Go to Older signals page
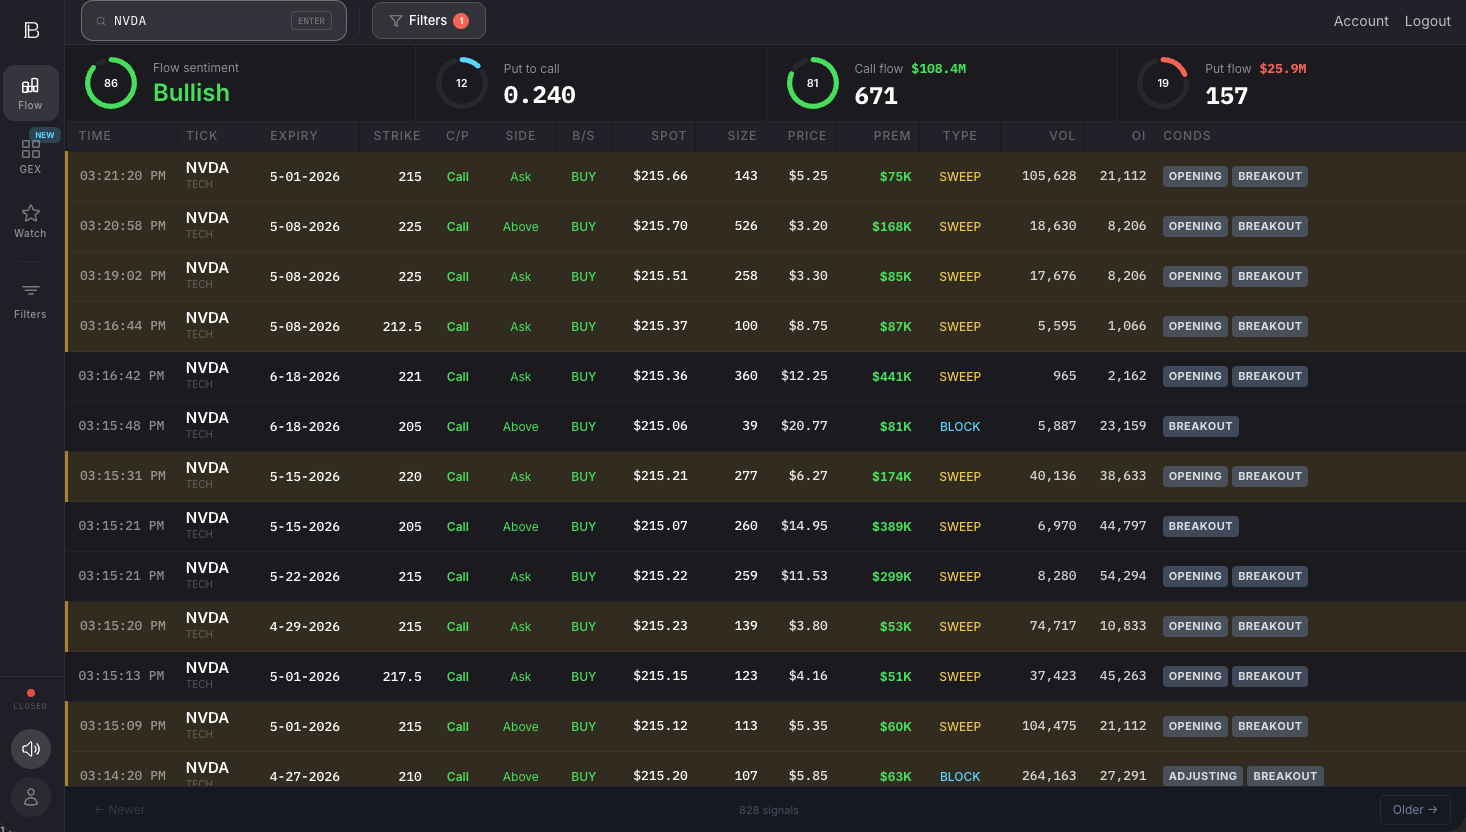The image size is (1466, 832). tap(1415, 810)
